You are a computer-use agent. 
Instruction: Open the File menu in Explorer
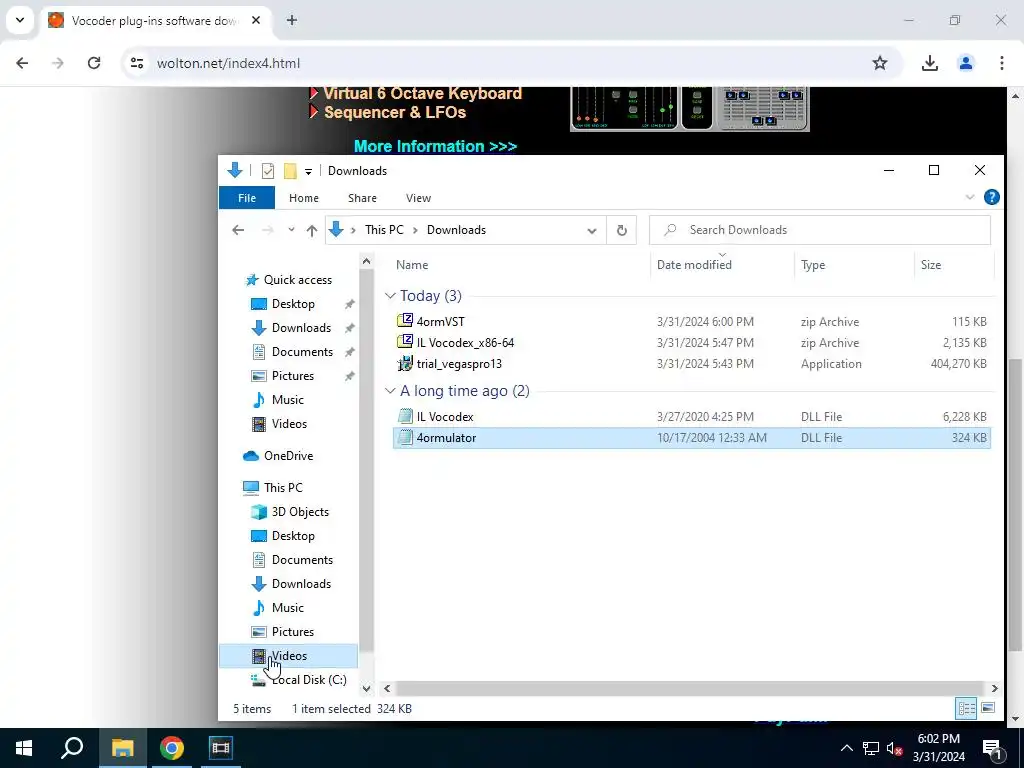pyautogui.click(x=247, y=198)
